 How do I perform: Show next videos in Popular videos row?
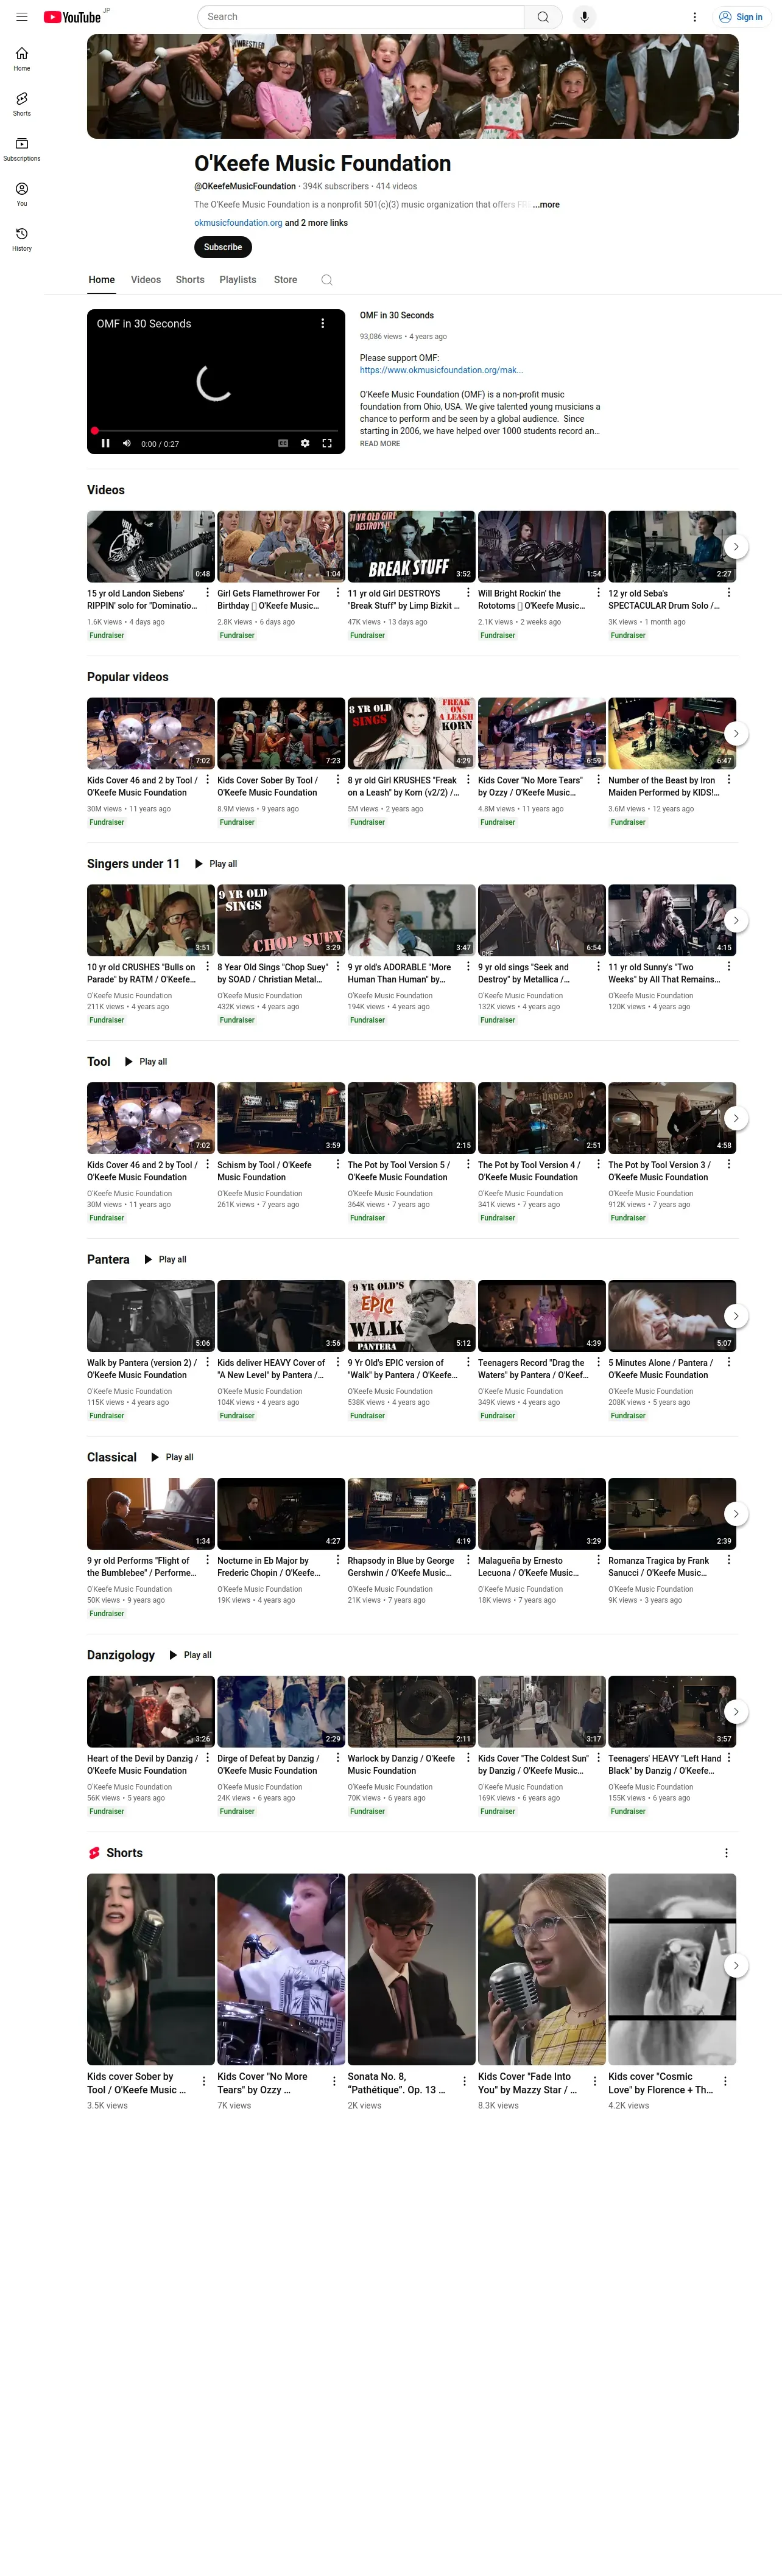click(x=736, y=734)
